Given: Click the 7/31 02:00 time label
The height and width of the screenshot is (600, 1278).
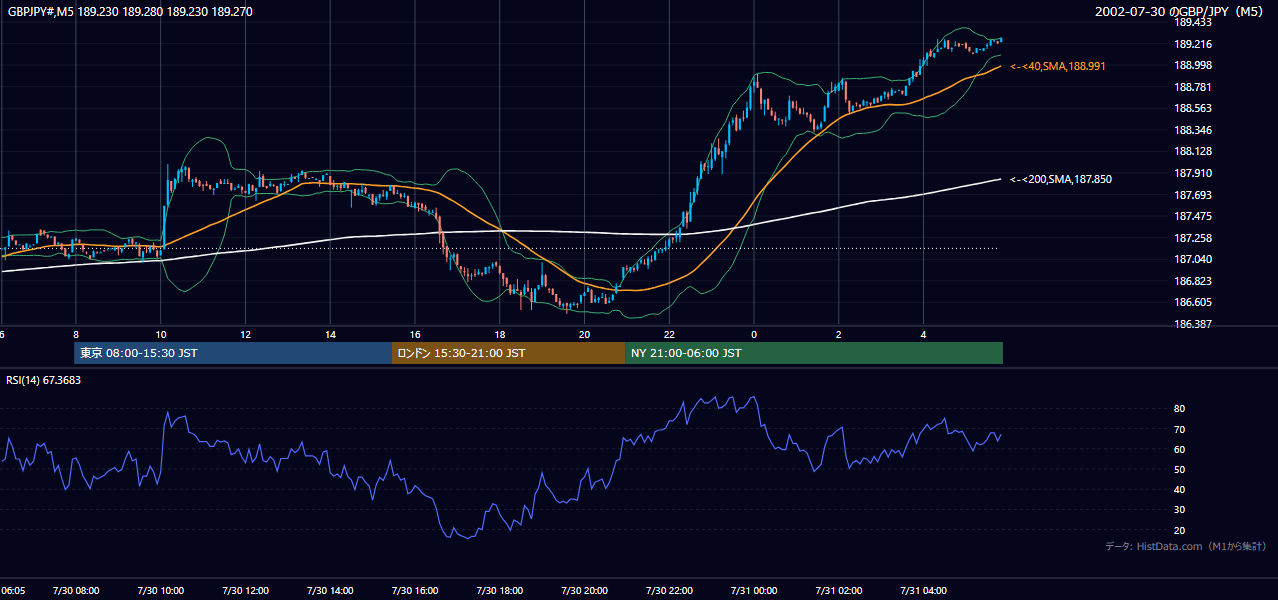Looking at the screenshot, I should 839,591.
